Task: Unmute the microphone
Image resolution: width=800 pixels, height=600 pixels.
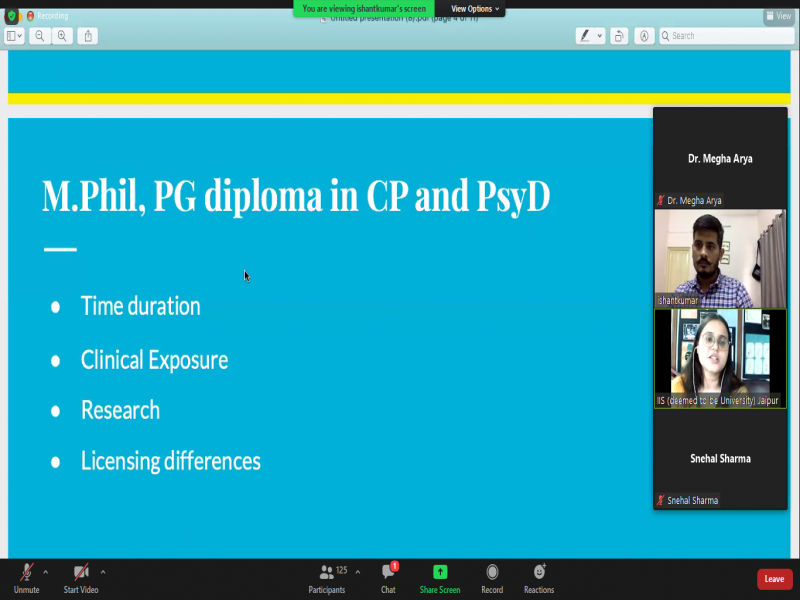Action: pos(26,577)
